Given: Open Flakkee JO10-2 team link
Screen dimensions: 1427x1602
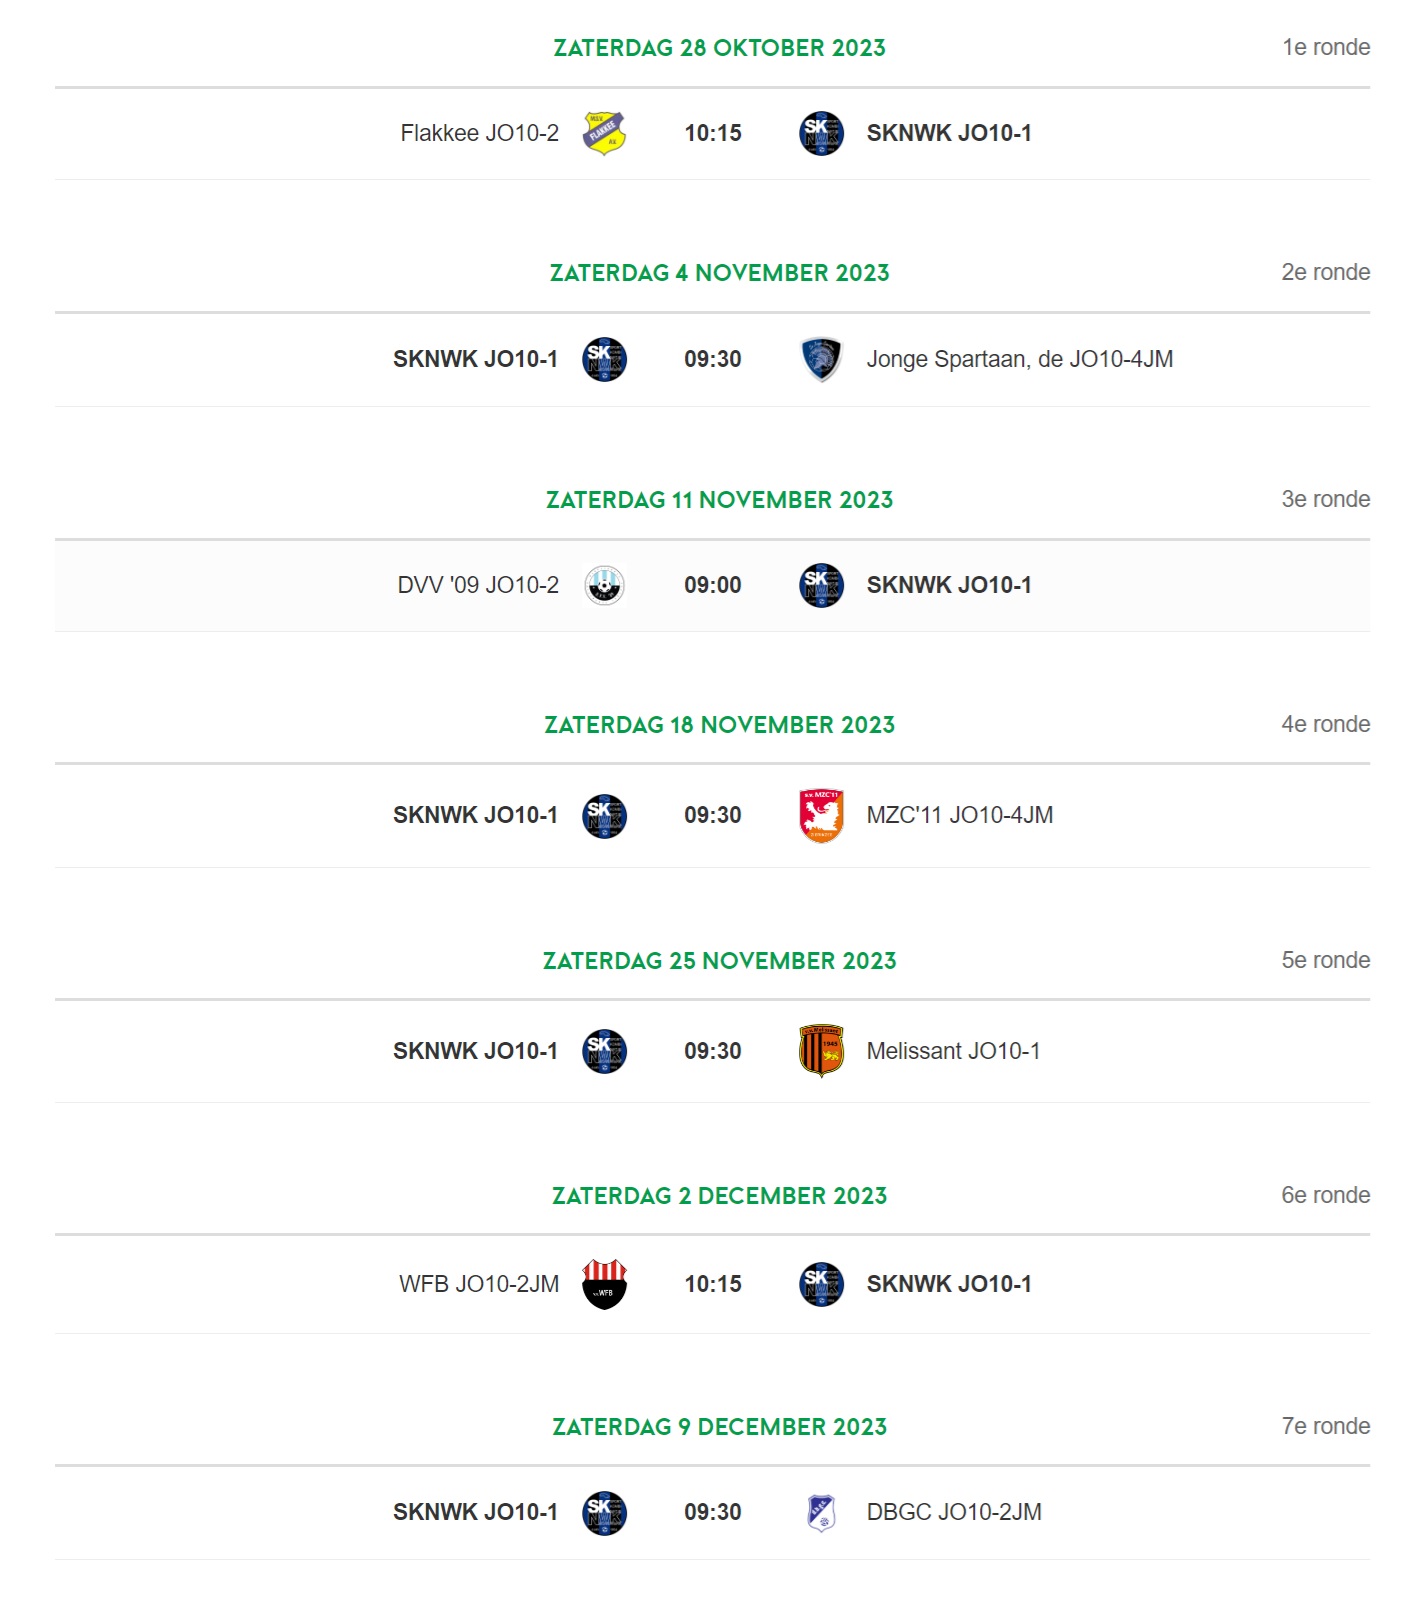Looking at the screenshot, I should [479, 133].
